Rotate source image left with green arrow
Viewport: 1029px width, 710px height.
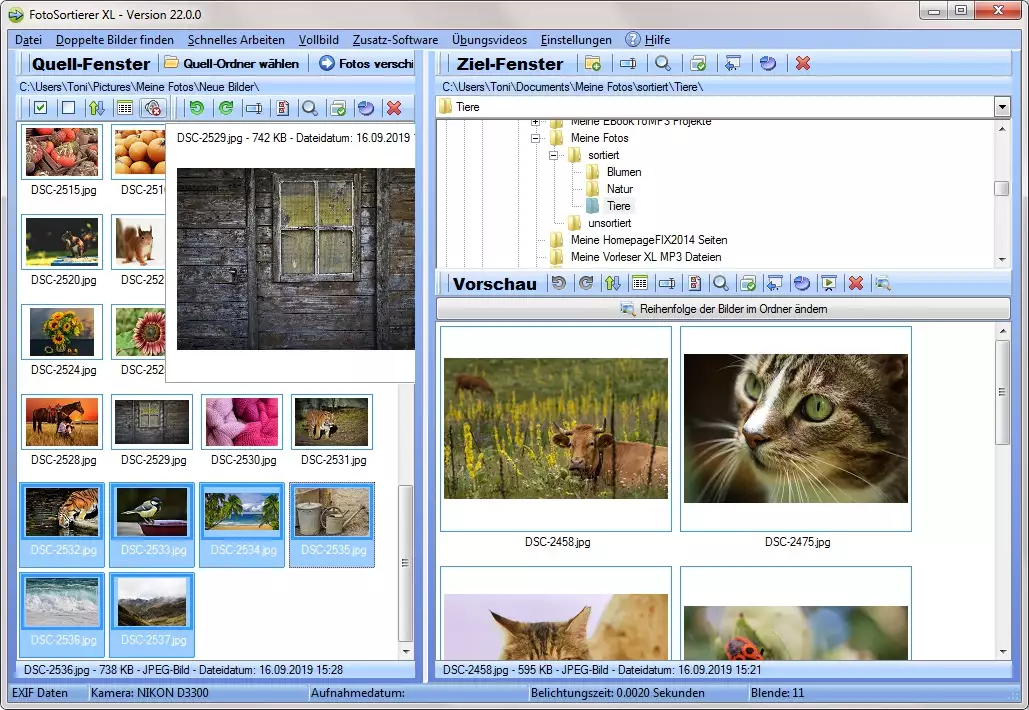pos(197,108)
